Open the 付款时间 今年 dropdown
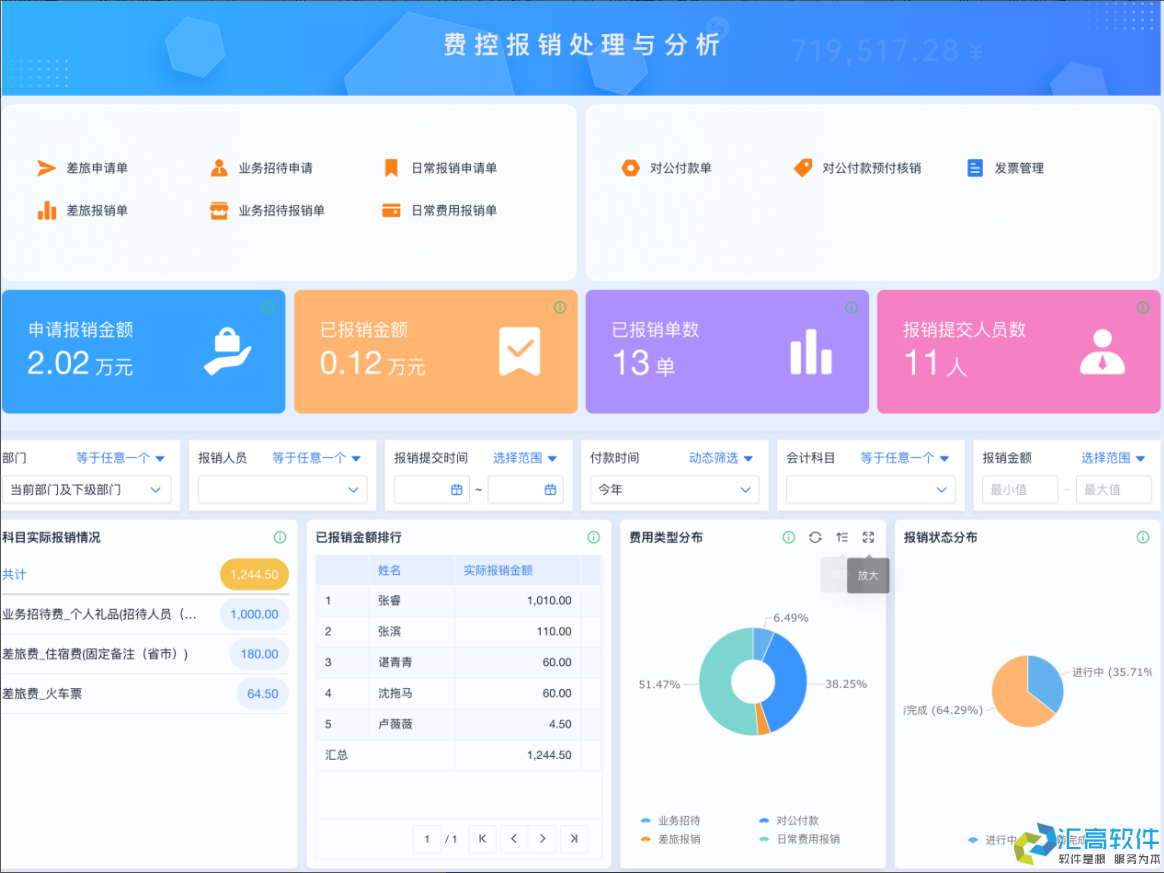 click(x=673, y=490)
